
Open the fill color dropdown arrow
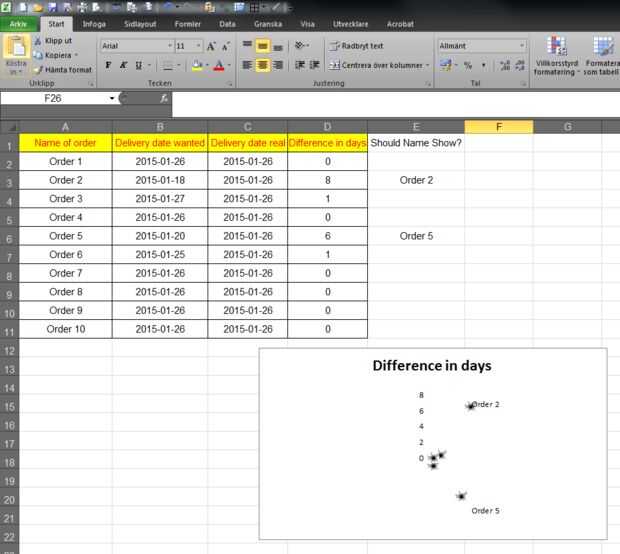pyautogui.click(x=207, y=65)
